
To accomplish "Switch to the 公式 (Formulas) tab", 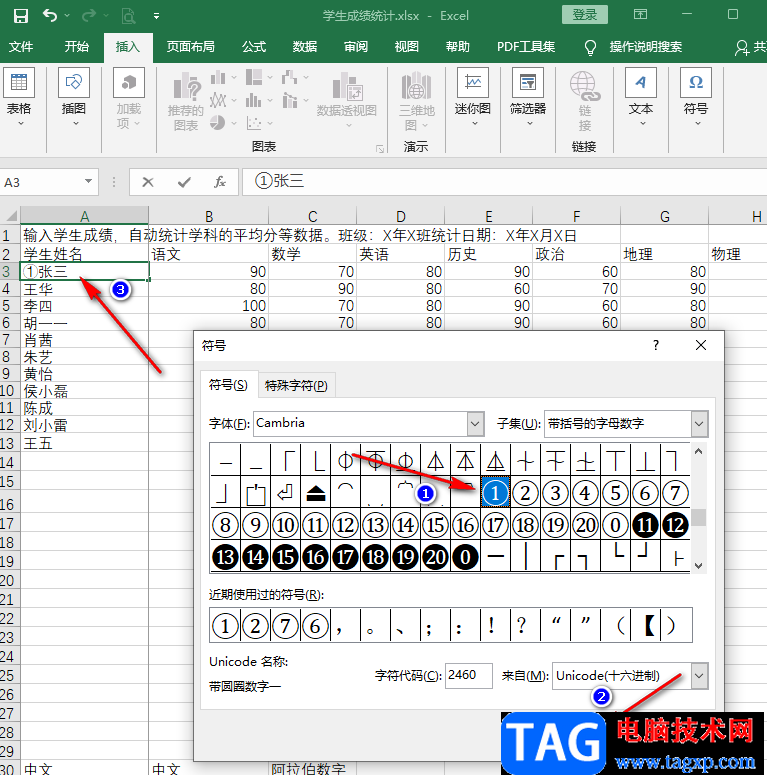I will [x=254, y=47].
